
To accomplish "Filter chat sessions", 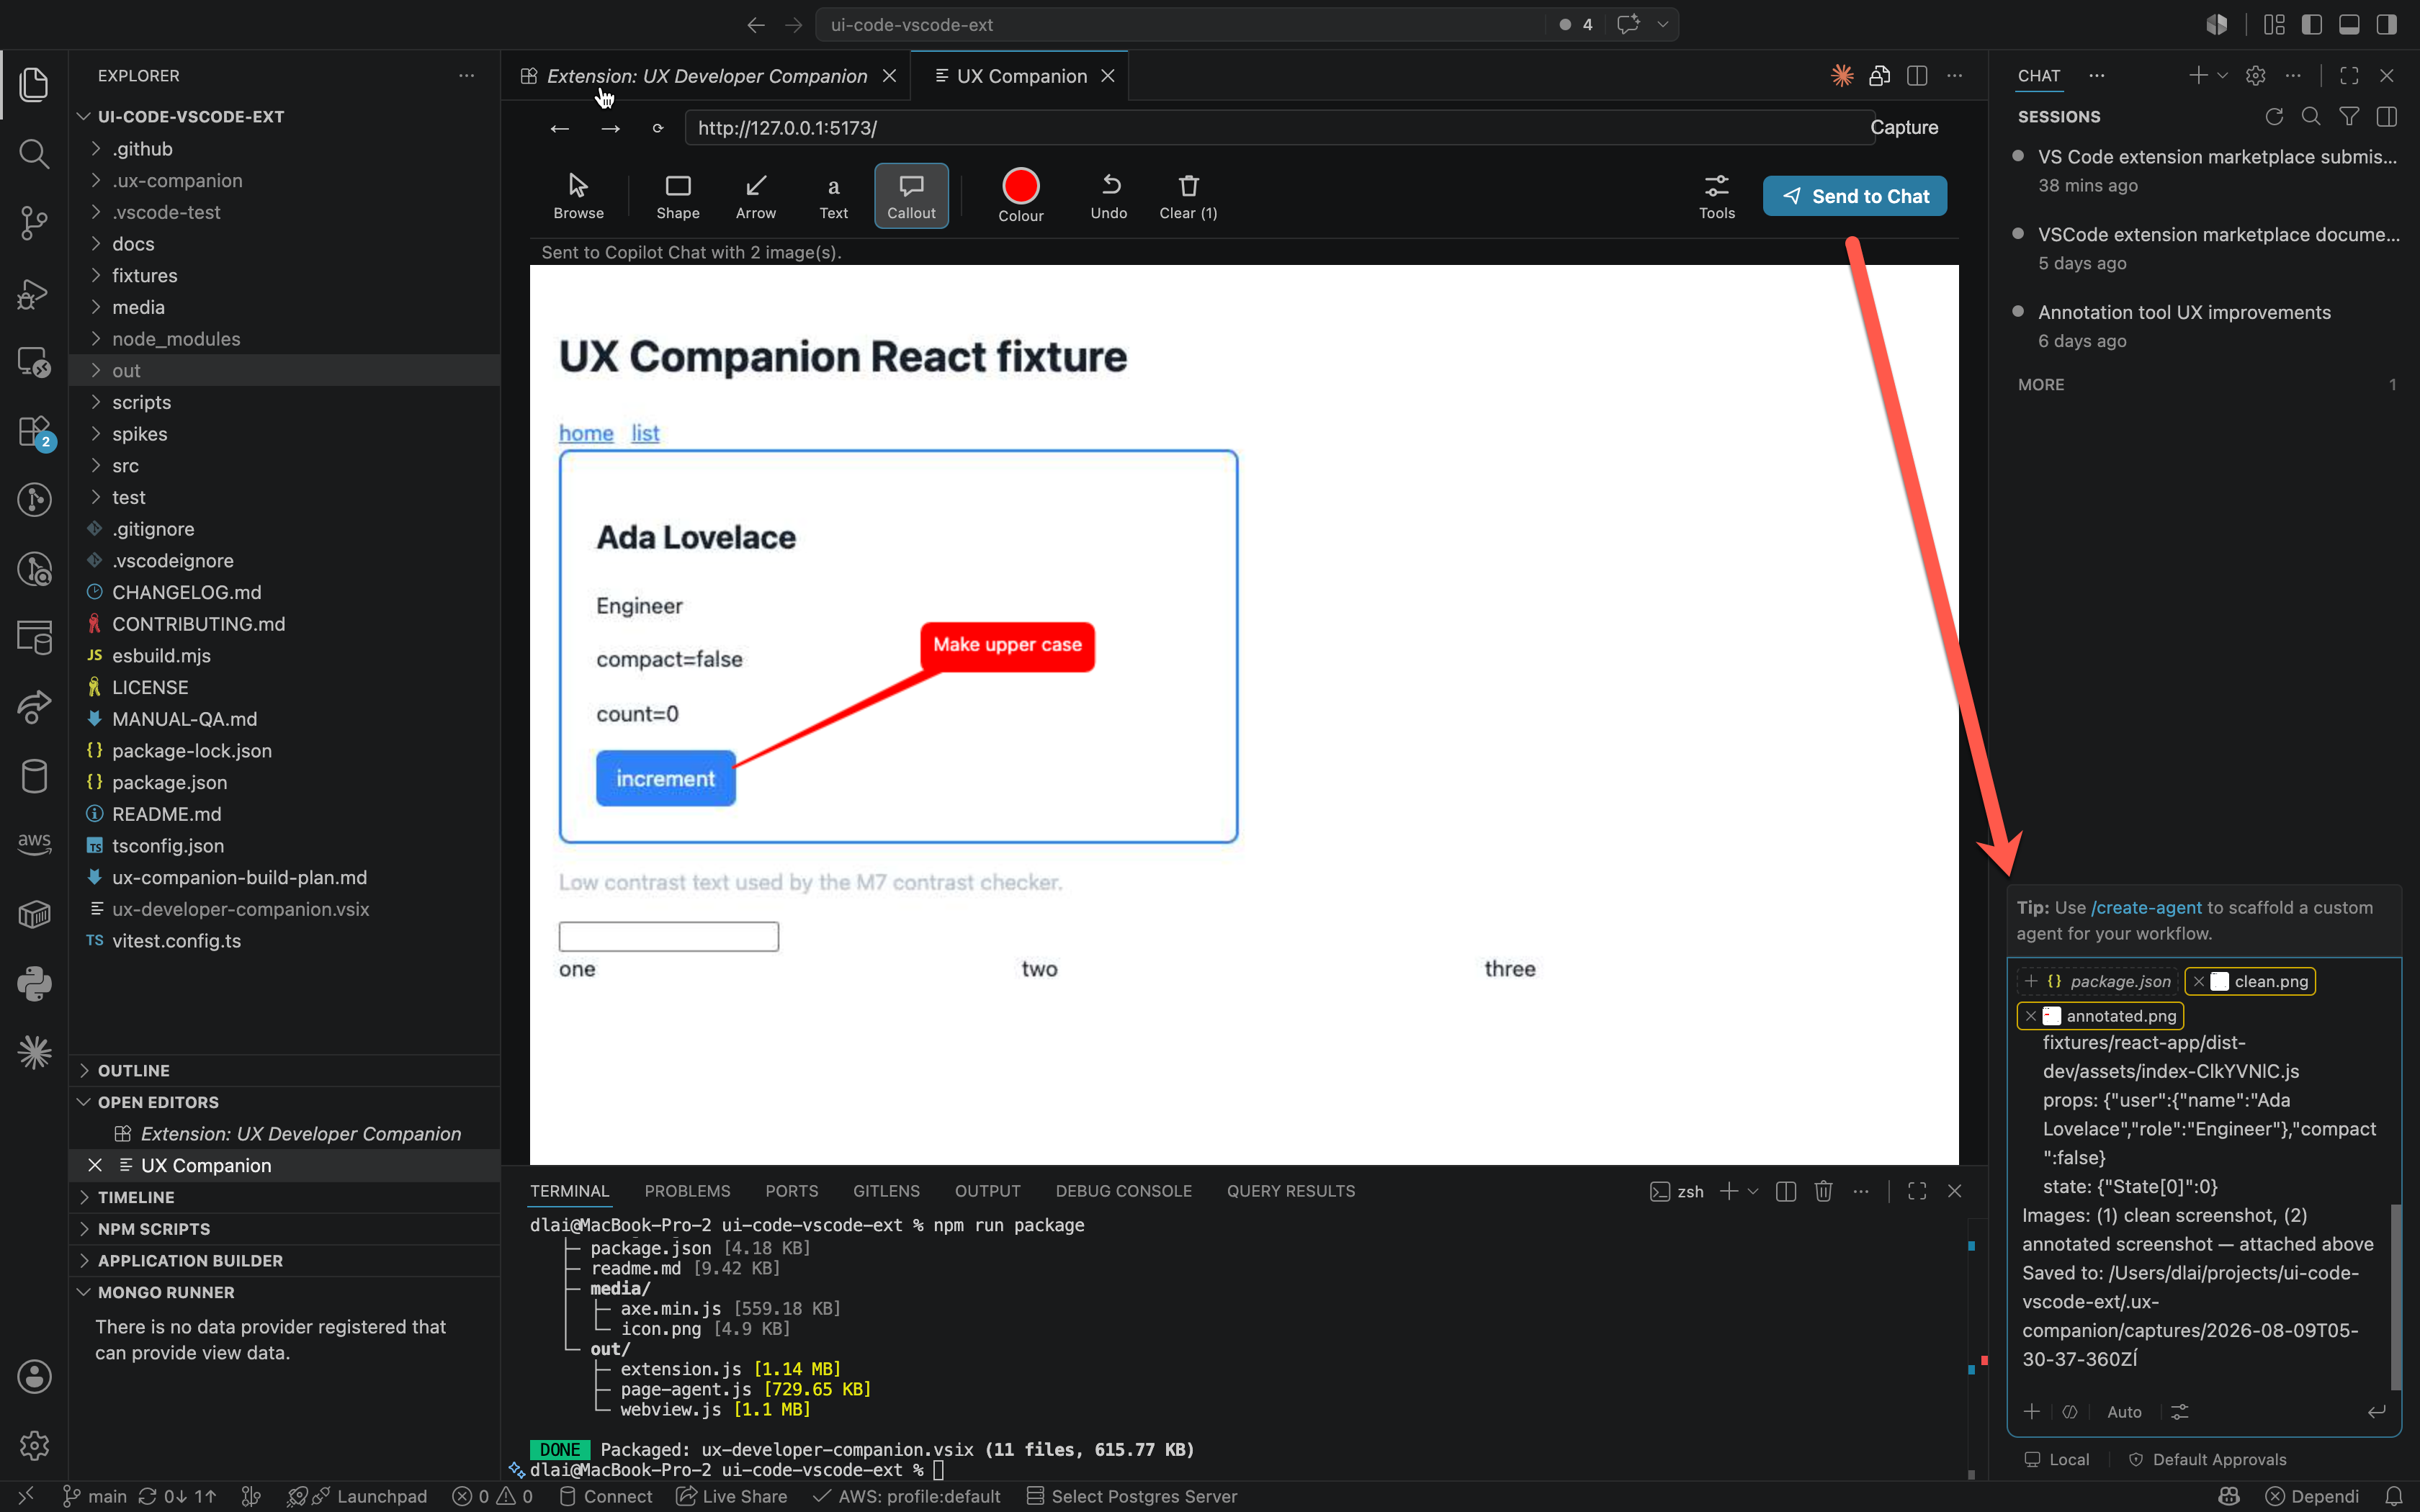I will (2349, 117).
